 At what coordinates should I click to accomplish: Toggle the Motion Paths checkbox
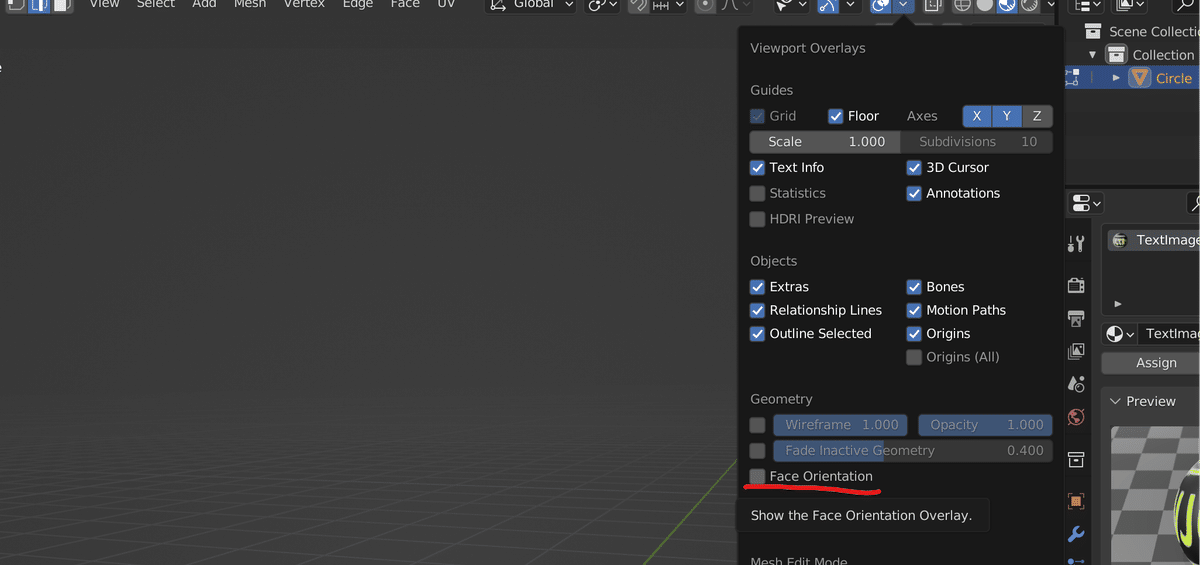click(914, 310)
